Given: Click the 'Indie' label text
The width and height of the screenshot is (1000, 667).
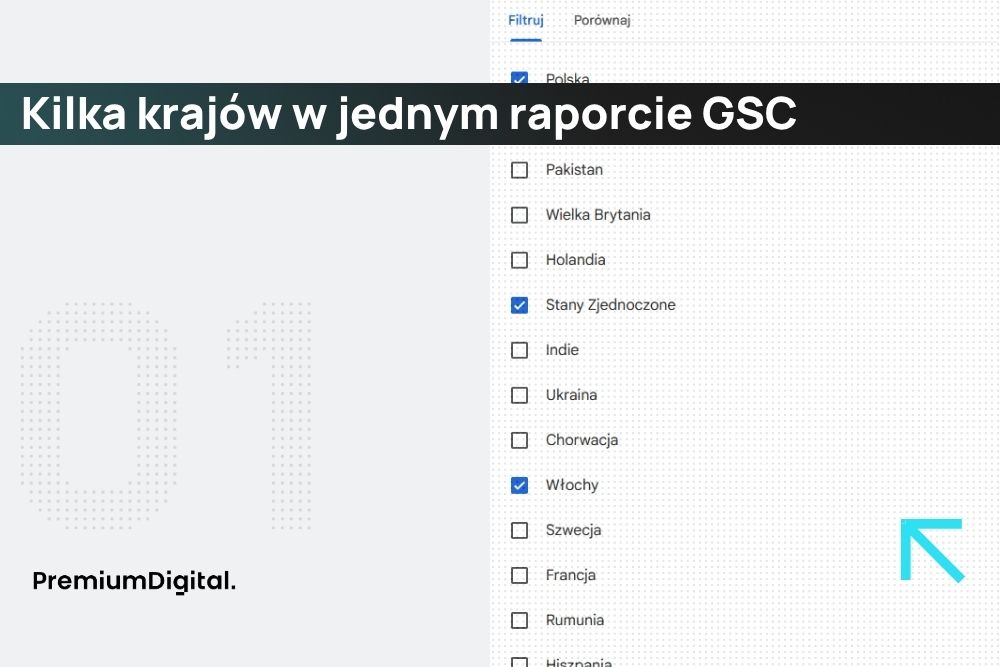Looking at the screenshot, I should click(562, 349).
